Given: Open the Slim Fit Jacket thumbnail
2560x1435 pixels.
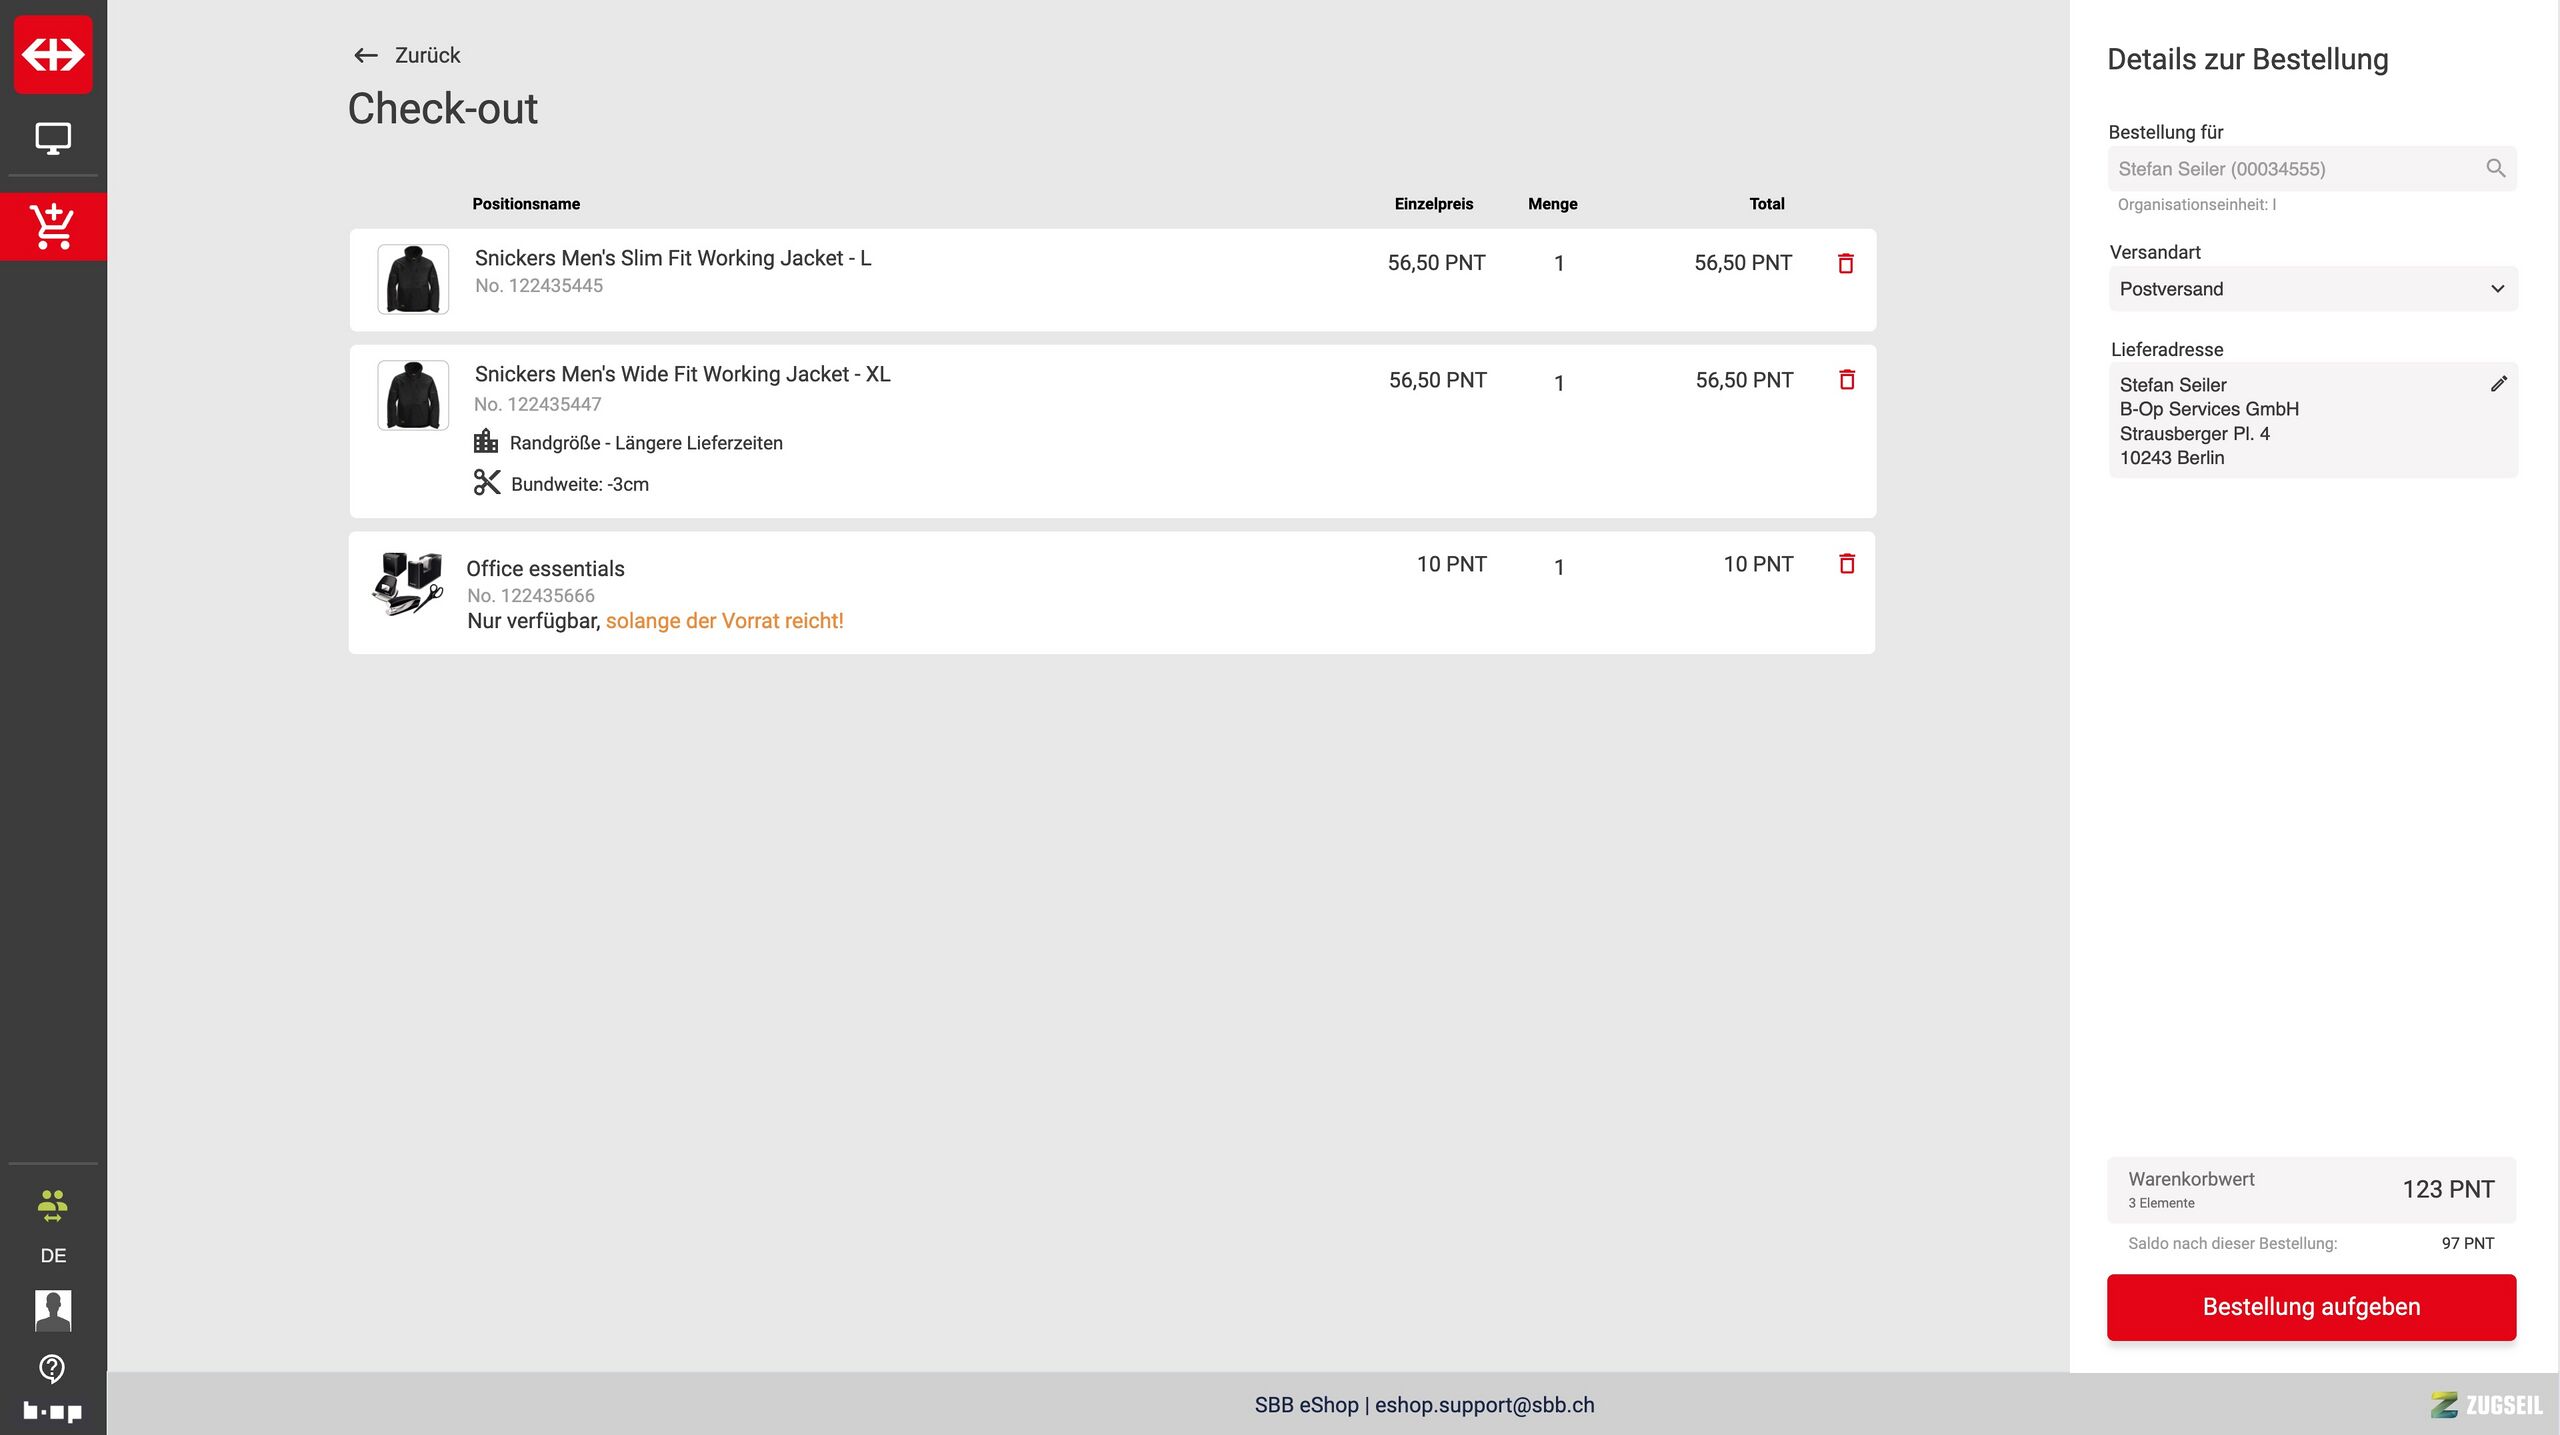Looking at the screenshot, I should coord(413,280).
